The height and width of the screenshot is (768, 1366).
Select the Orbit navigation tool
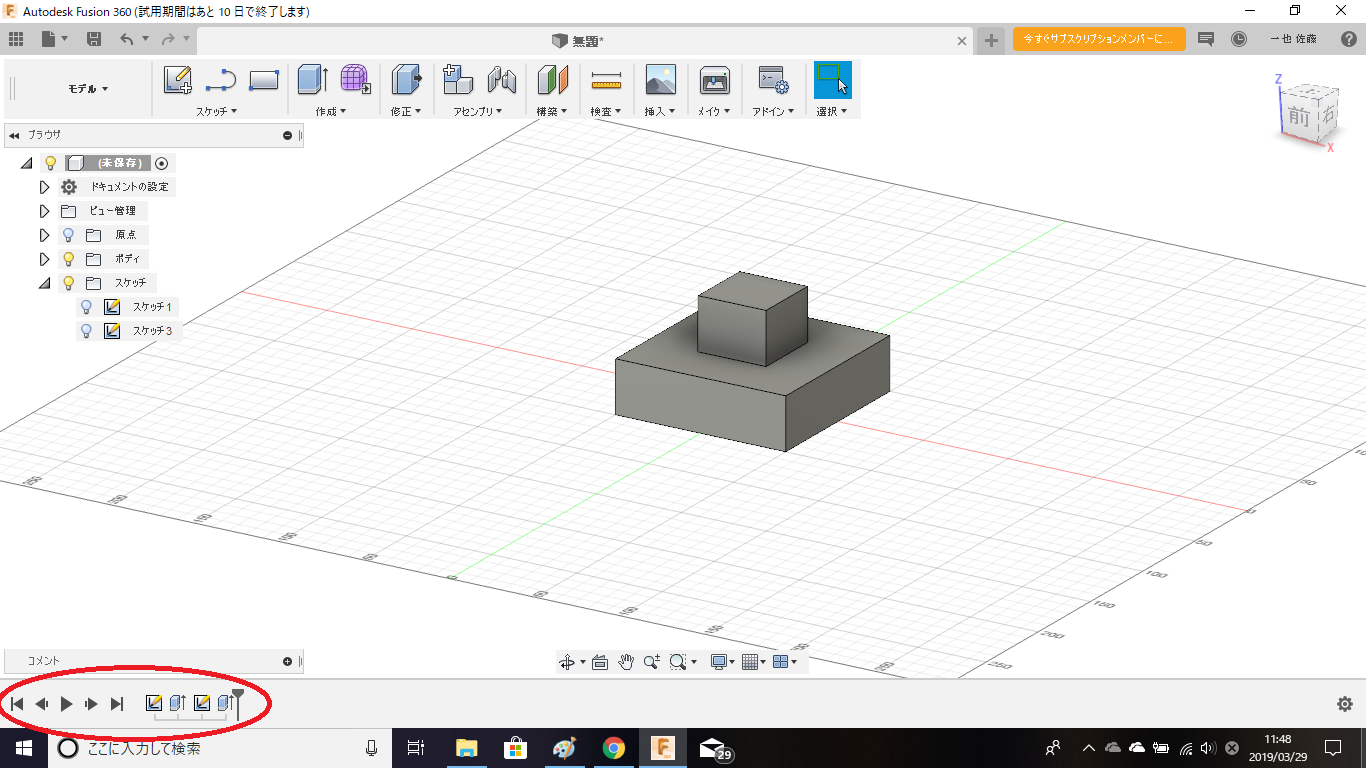566,662
